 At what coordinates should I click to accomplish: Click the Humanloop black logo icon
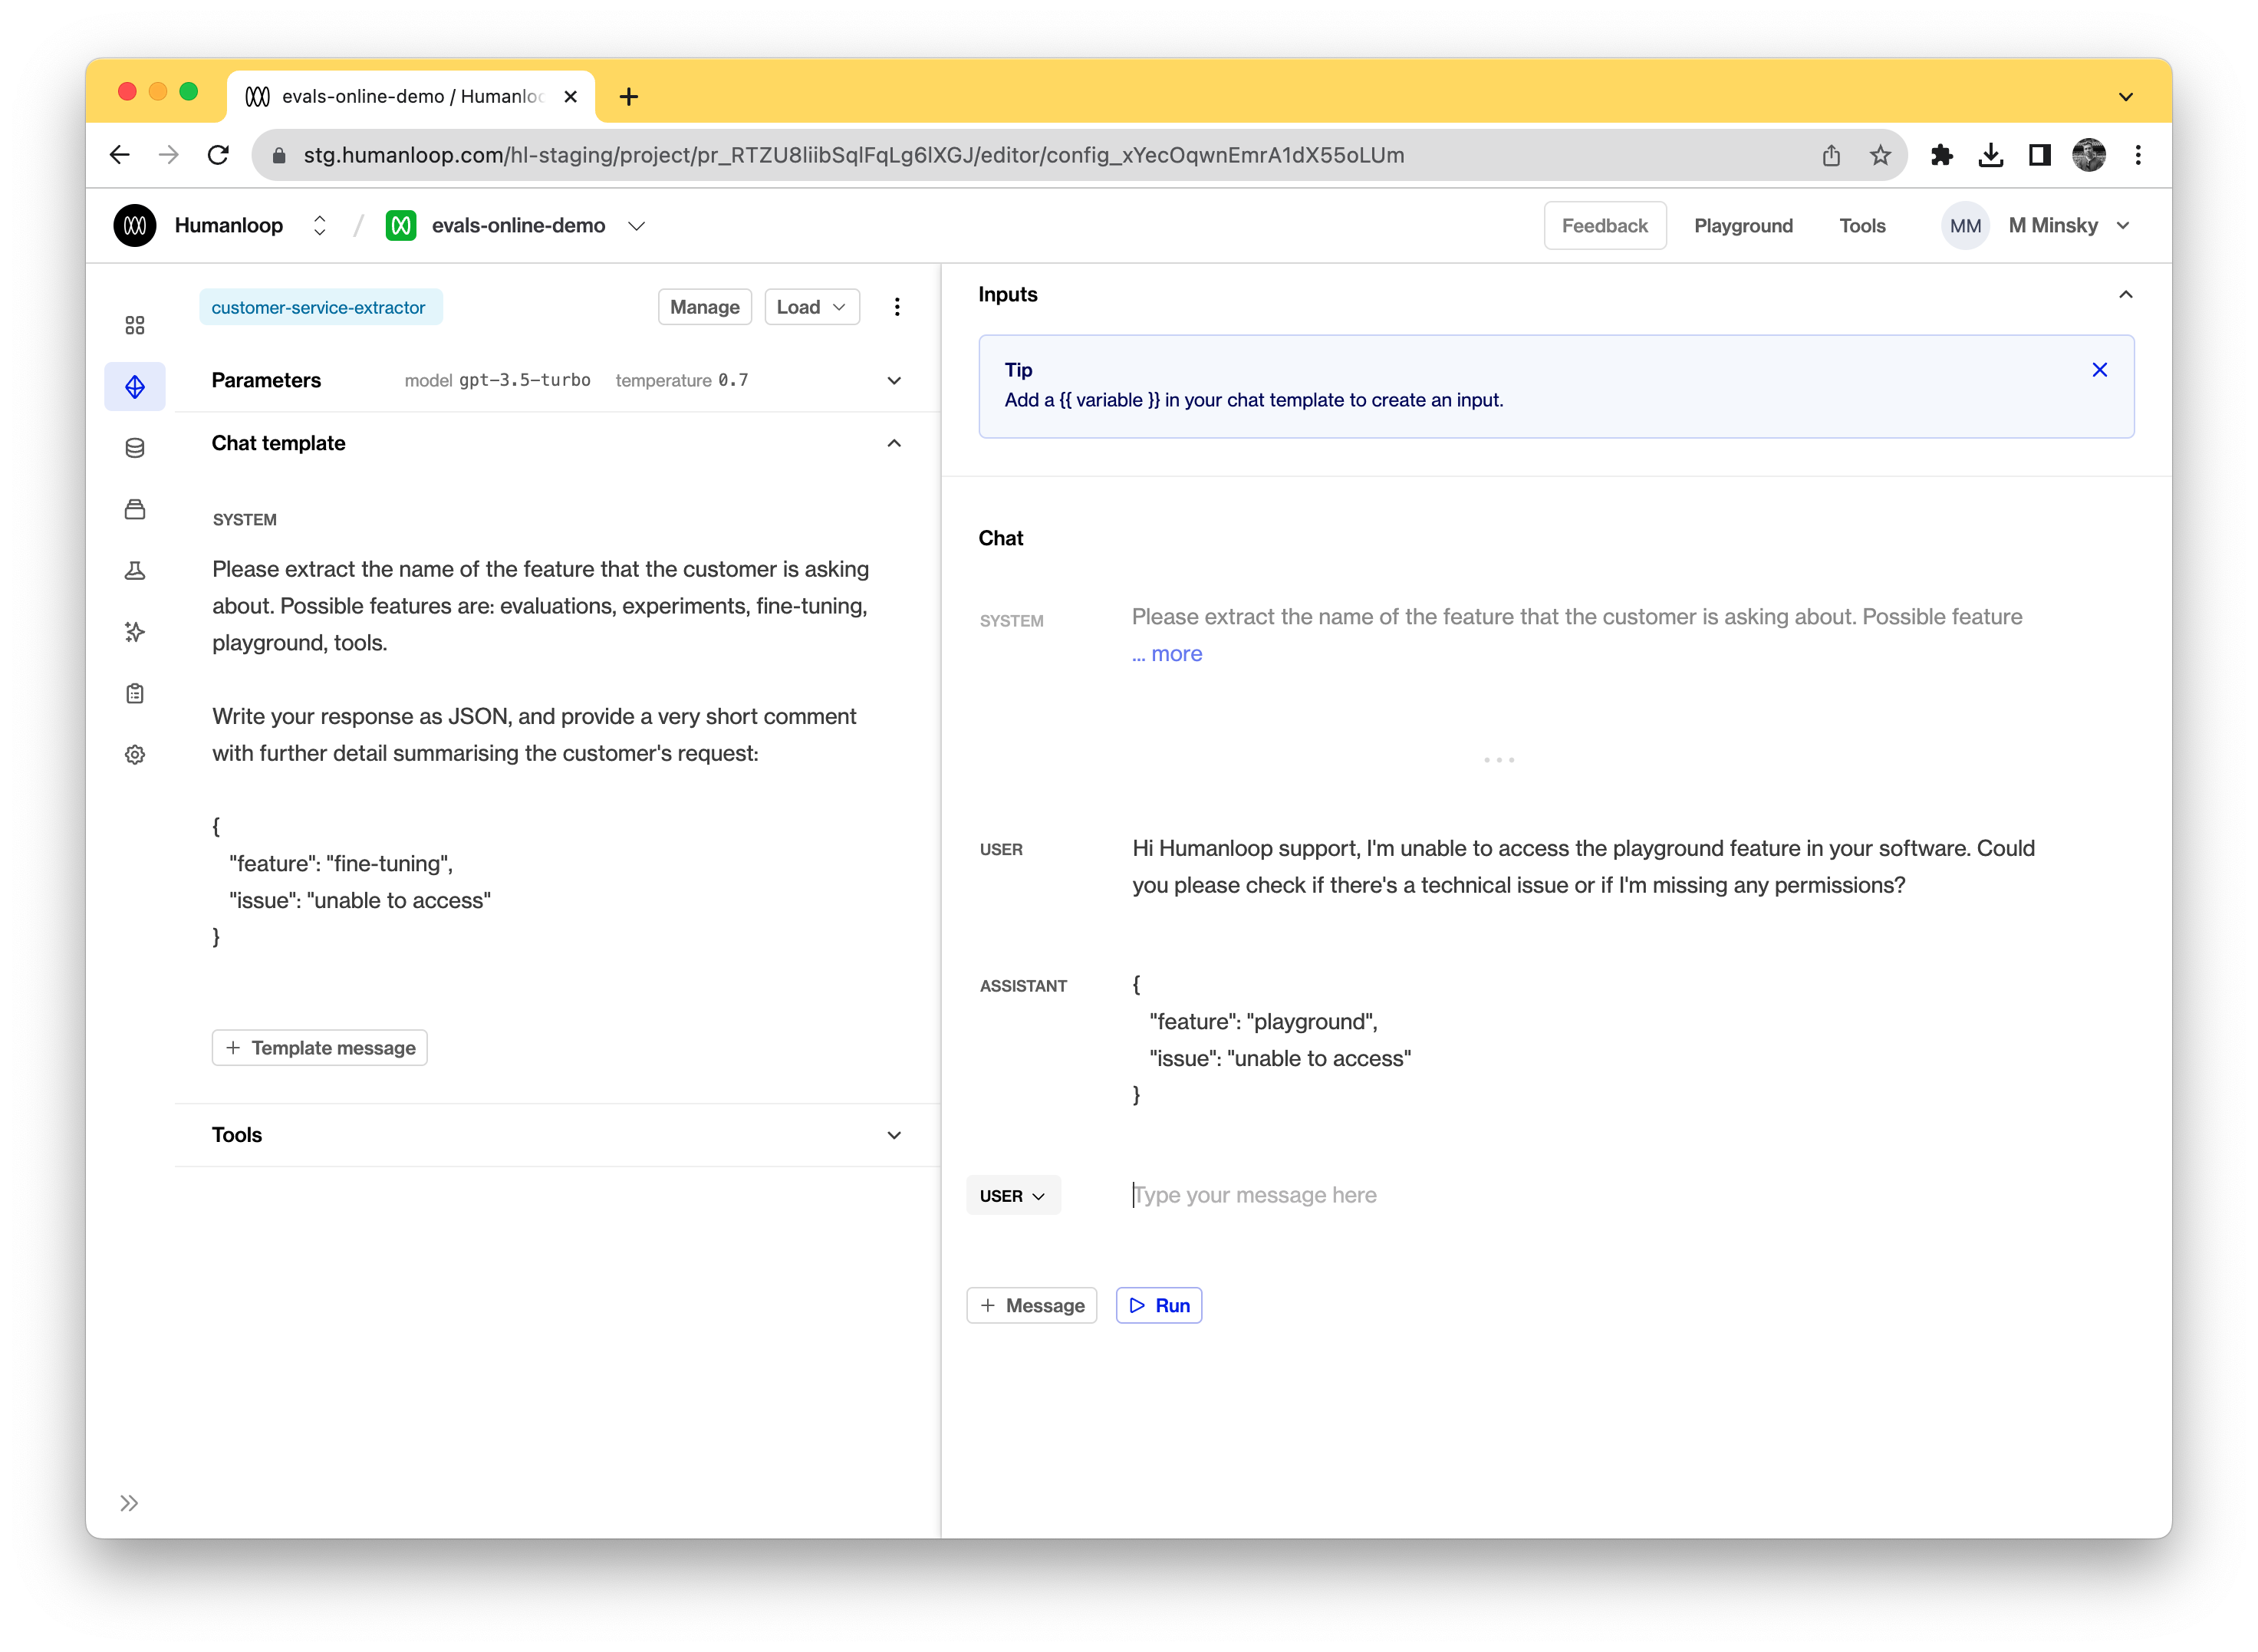[135, 225]
